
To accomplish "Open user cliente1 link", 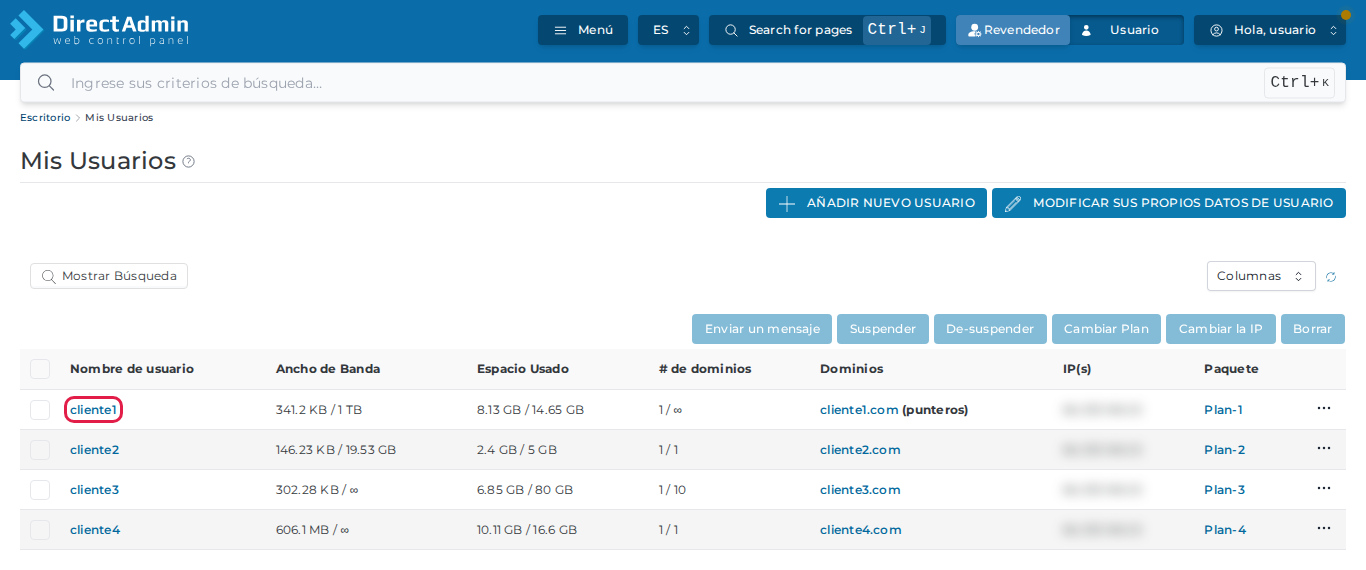I will click(x=93, y=410).
